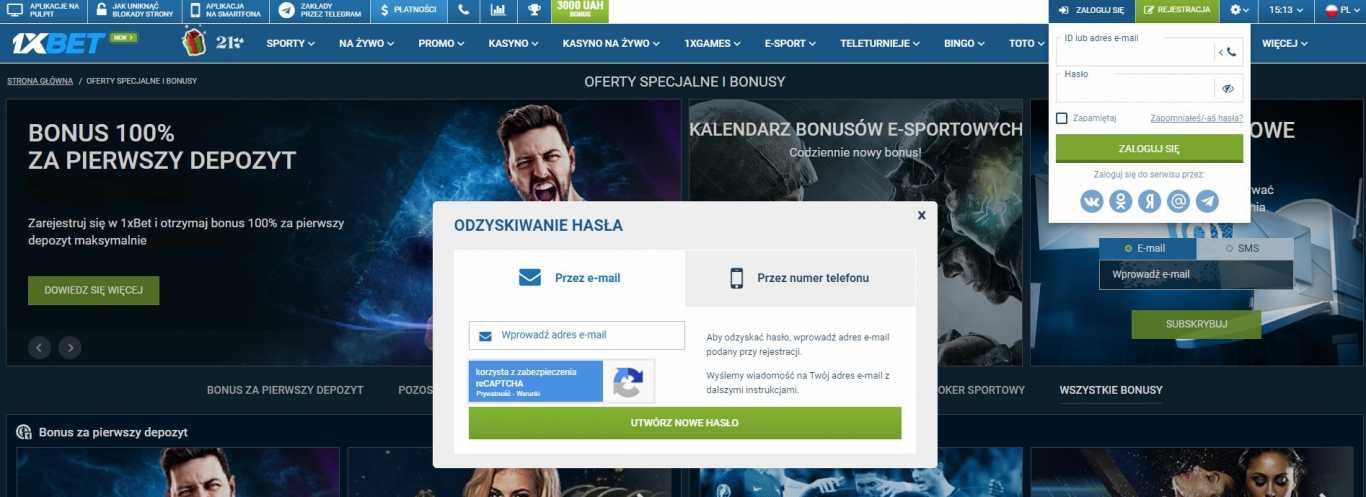The image size is (1366, 497).
Task: Expand the NA ŻYWO menu
Action: tap(366, 44)
